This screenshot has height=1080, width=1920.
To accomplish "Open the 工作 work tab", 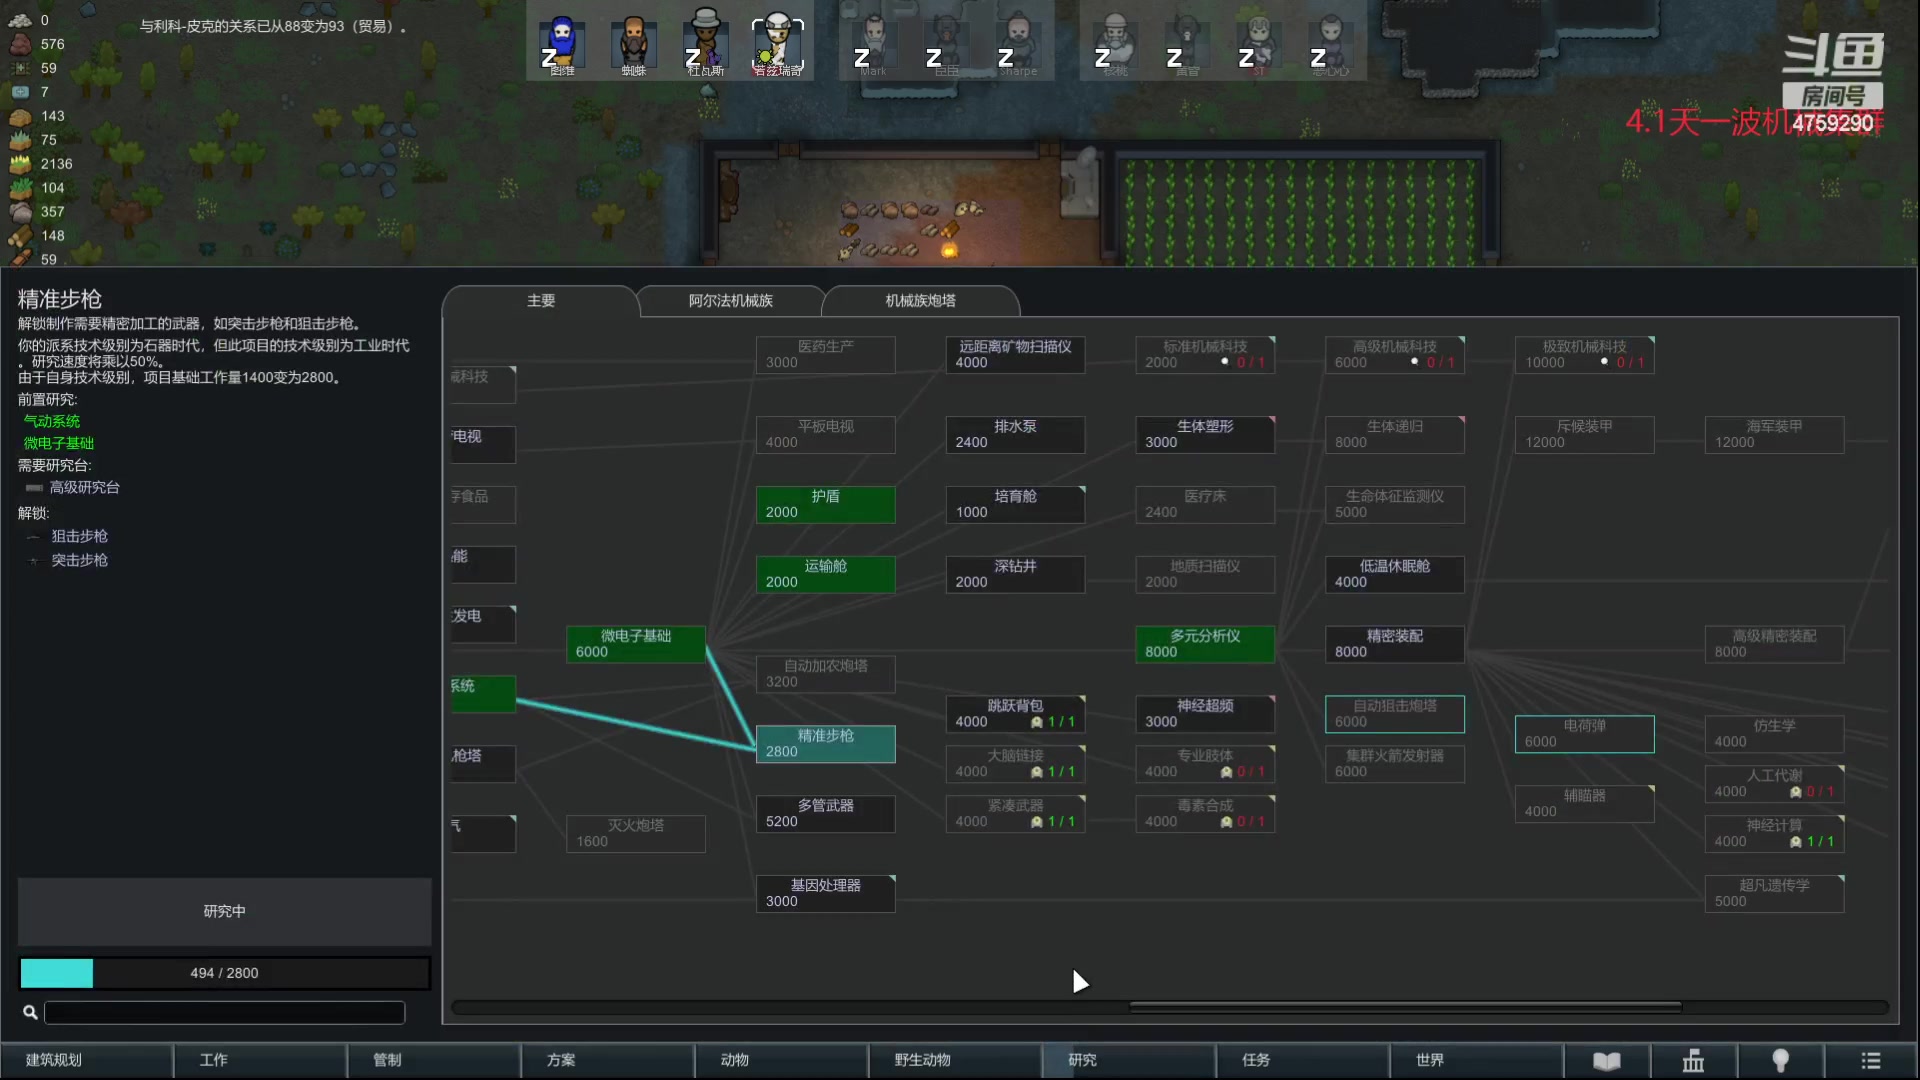I will pos(260,1061).
